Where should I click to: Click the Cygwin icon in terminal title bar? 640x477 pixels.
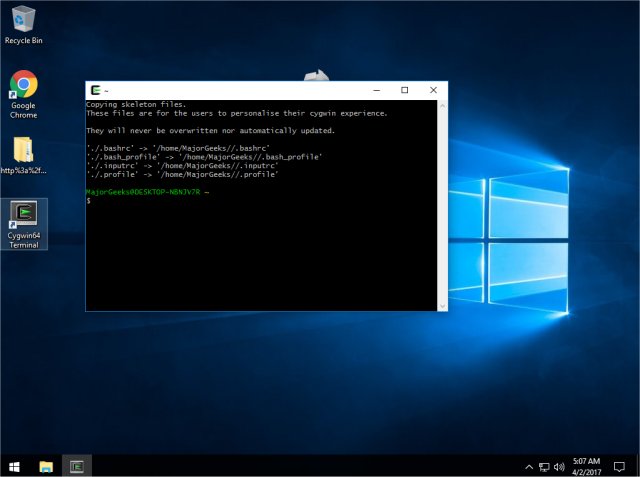95,90
